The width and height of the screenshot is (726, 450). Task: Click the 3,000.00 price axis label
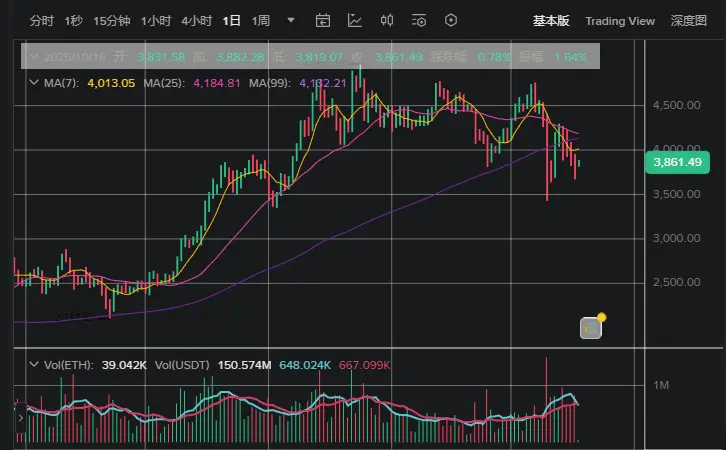coord(676,238)
